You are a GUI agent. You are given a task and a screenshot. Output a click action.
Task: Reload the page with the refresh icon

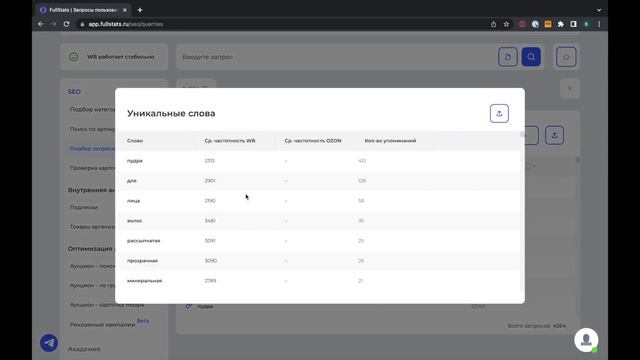click(x=67, y=24)
